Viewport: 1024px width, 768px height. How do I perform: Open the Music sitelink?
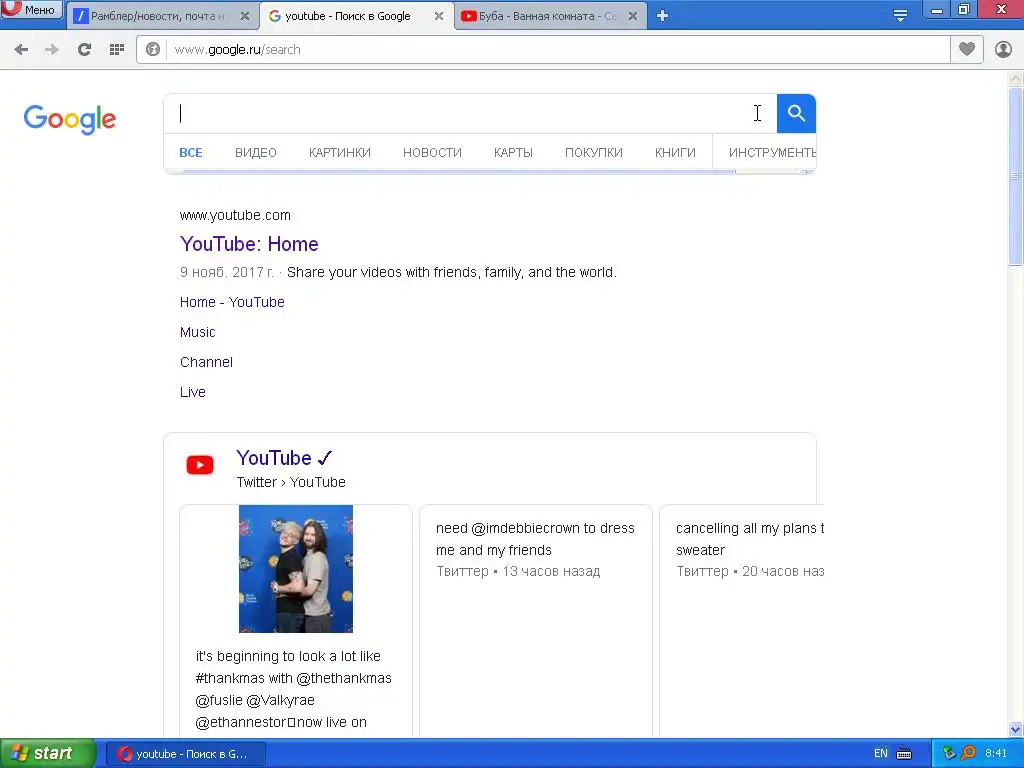[197, 332]
